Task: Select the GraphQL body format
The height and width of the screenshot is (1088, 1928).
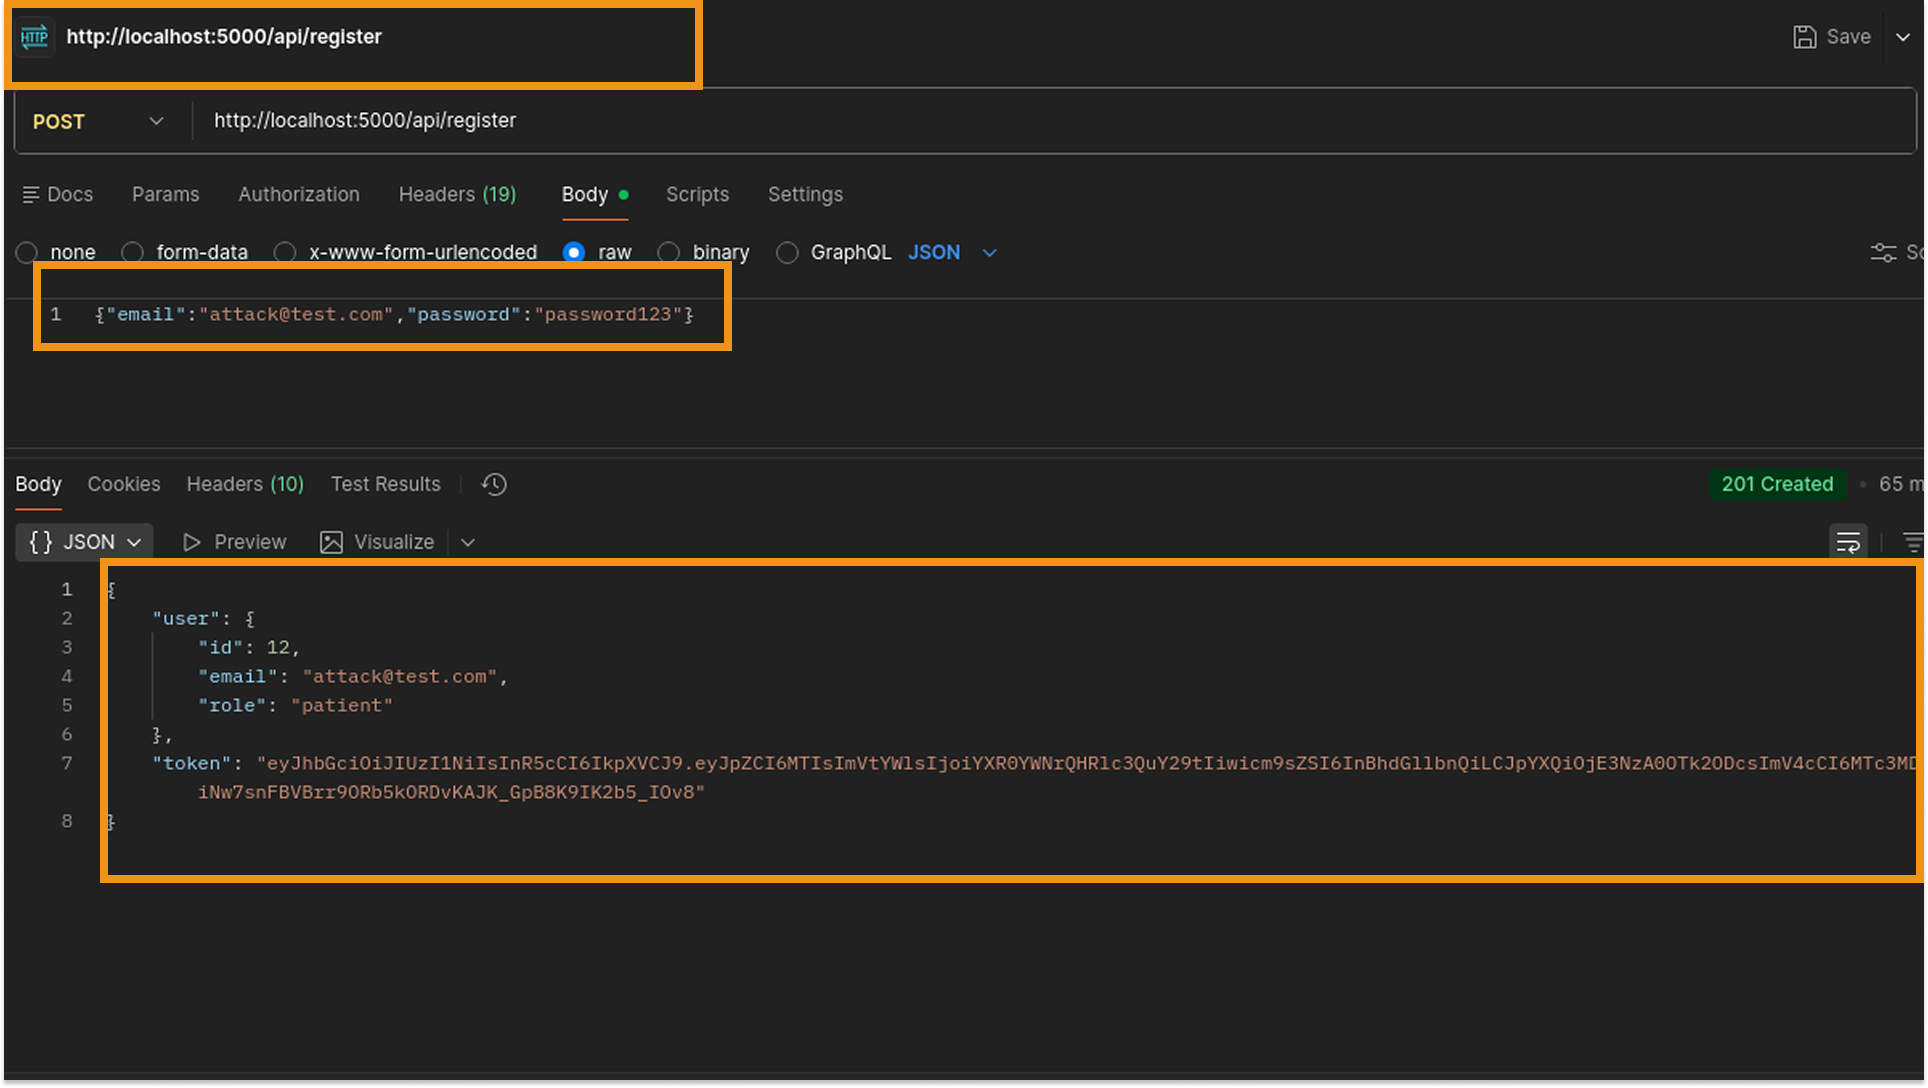Action: pyautogui.click(x=787, y=252)
